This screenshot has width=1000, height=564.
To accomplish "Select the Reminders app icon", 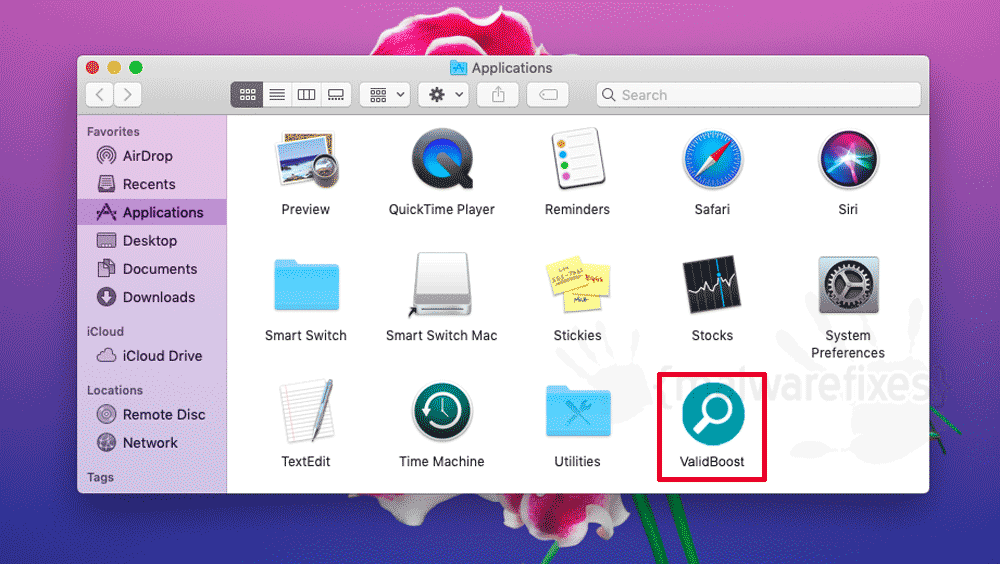I will pyautogui.click(x=577, y=159).
